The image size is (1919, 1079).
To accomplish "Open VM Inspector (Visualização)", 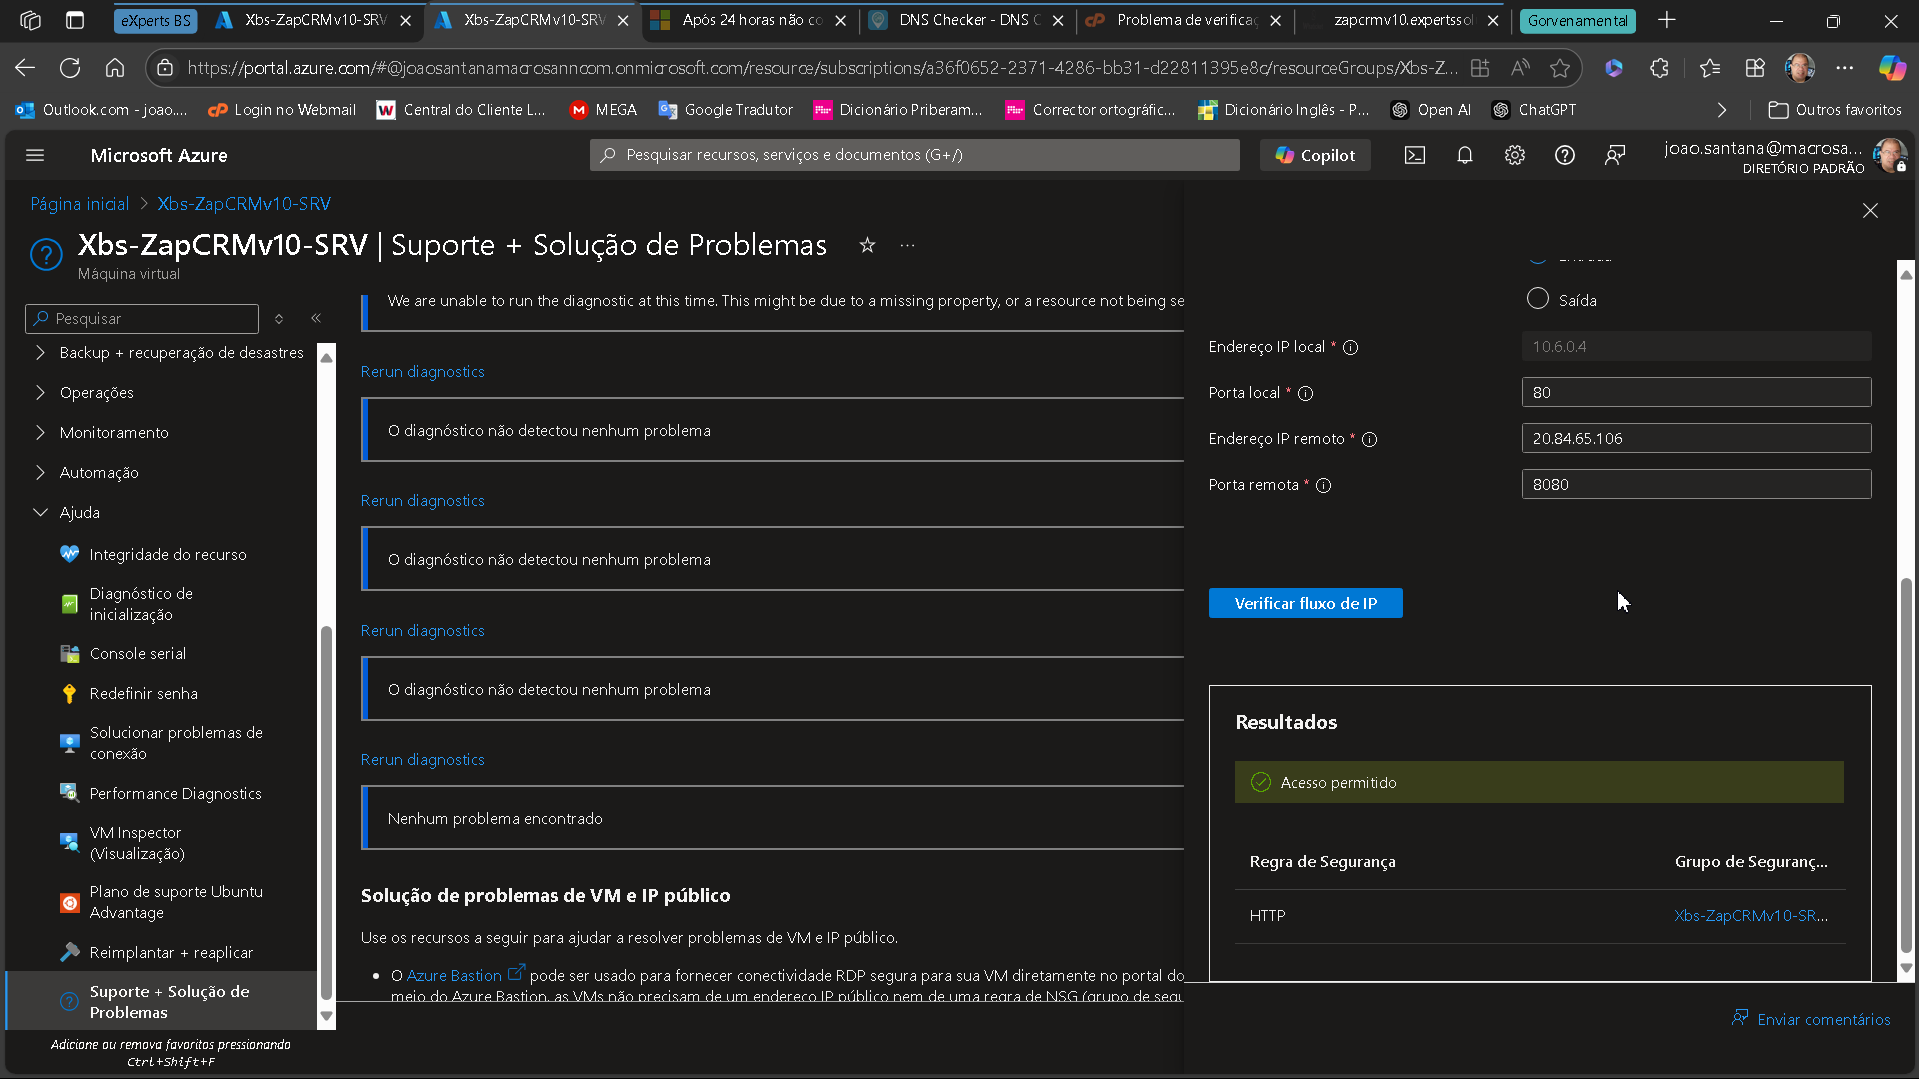I will click(x=137, y=843).
